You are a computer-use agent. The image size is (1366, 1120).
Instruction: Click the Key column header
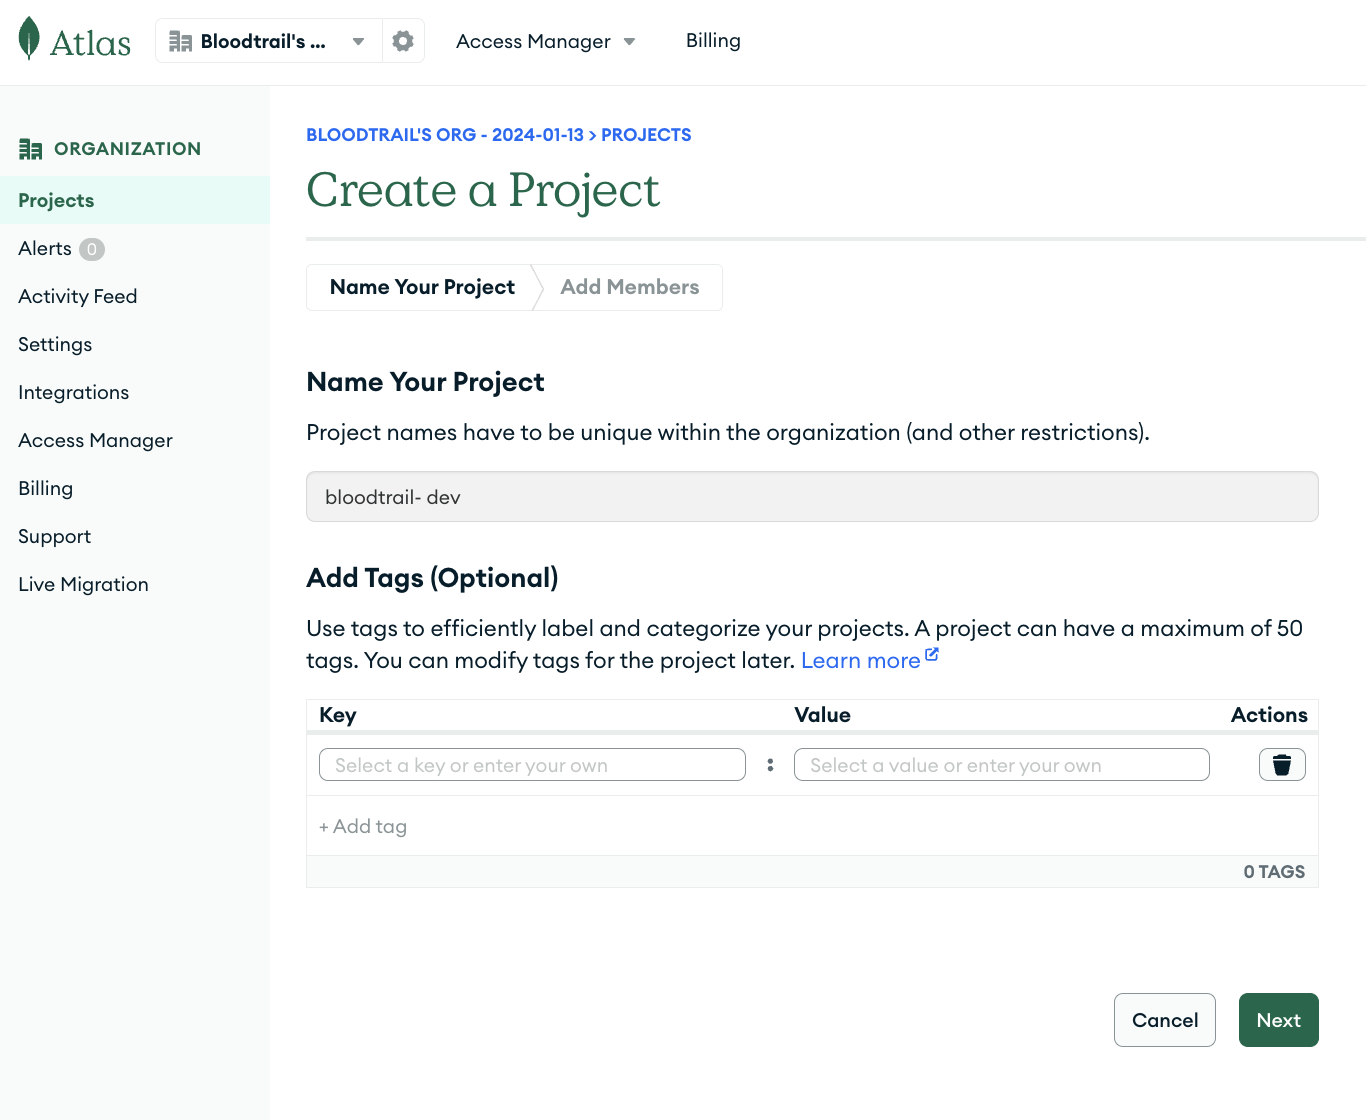[x=338, y=715]
